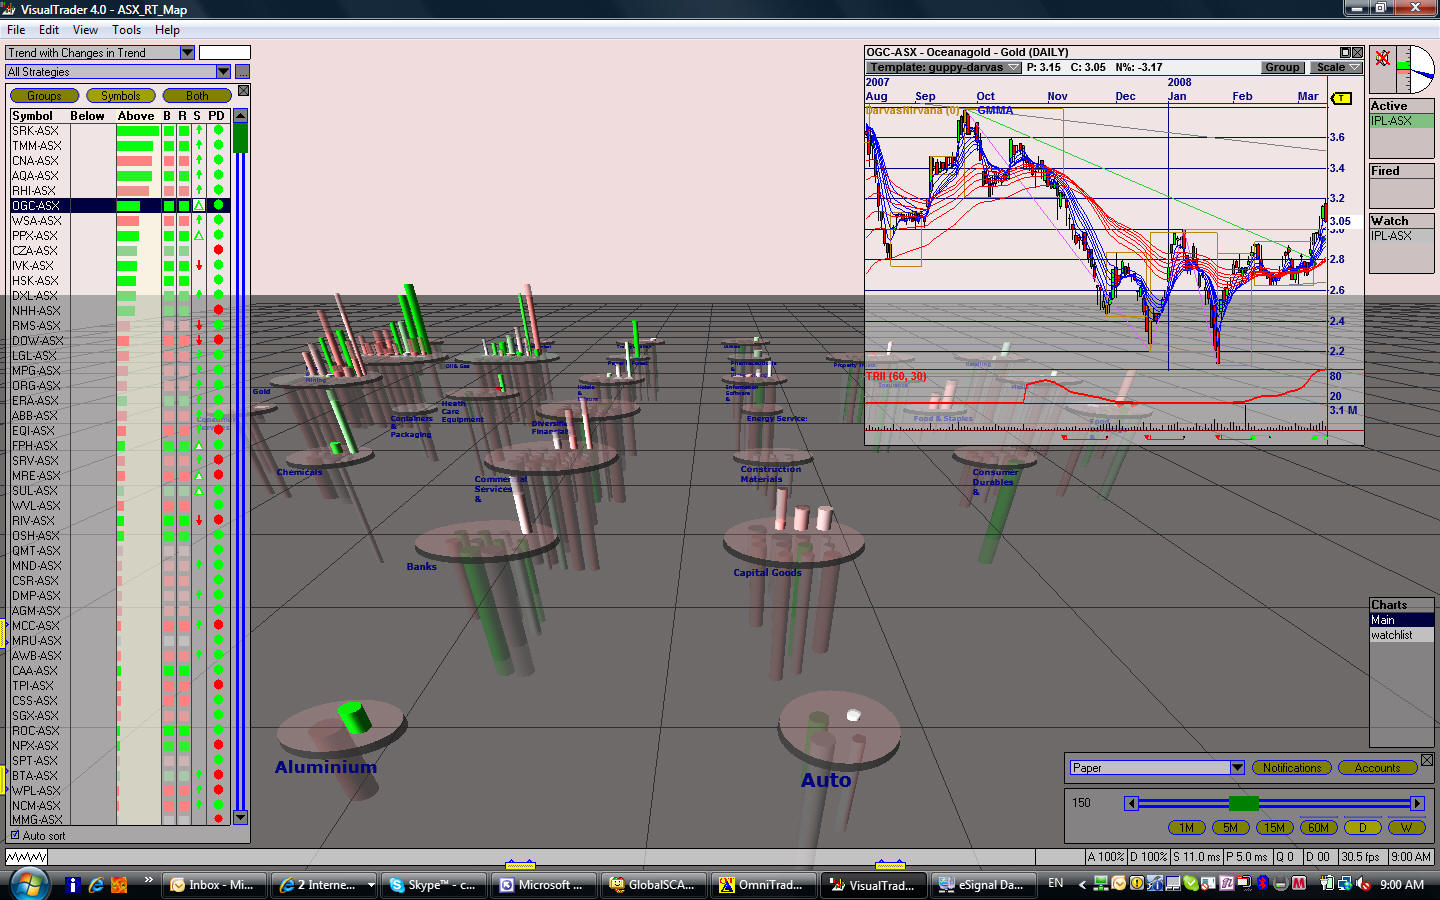The width and height of the screenshot is (1440, 900).
Task: Close the Paper trading panel
Action: point(1427,760)
